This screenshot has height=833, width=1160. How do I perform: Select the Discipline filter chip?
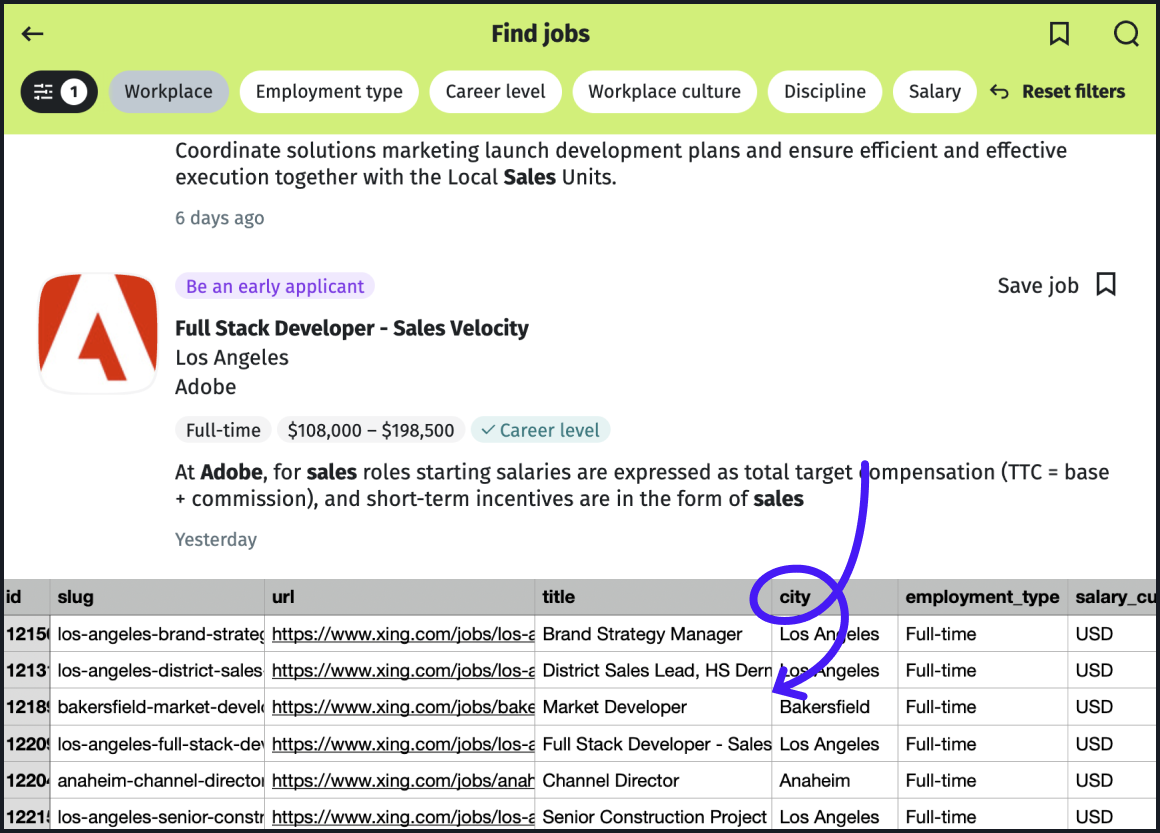pos(824,92)
